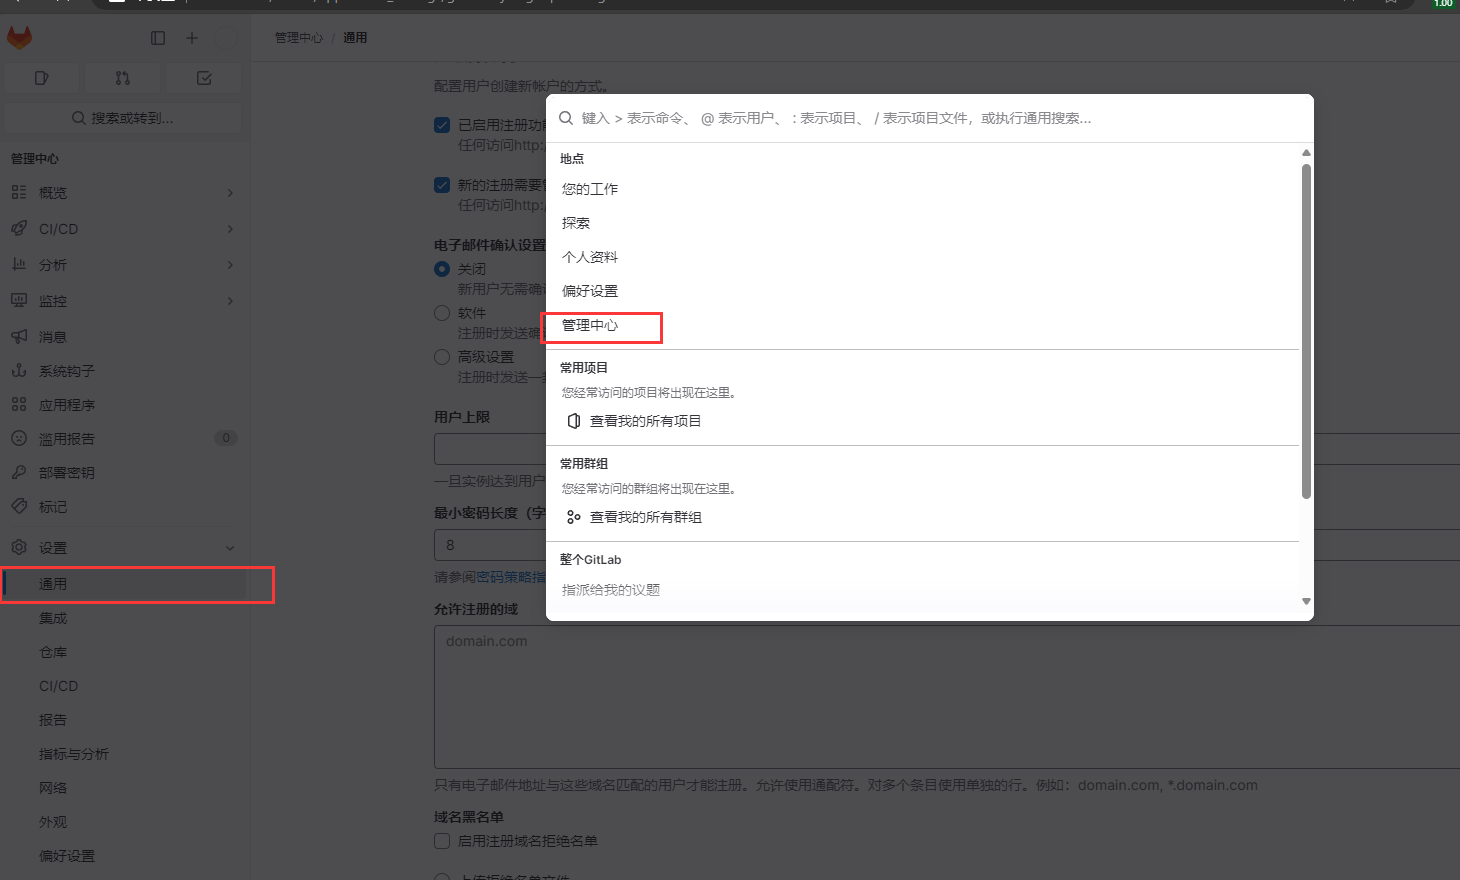1460x880 pixels.
Task: Collapse the 设置 sidebar section chevron
Action: pyautogui.click(x=230, y=548)
